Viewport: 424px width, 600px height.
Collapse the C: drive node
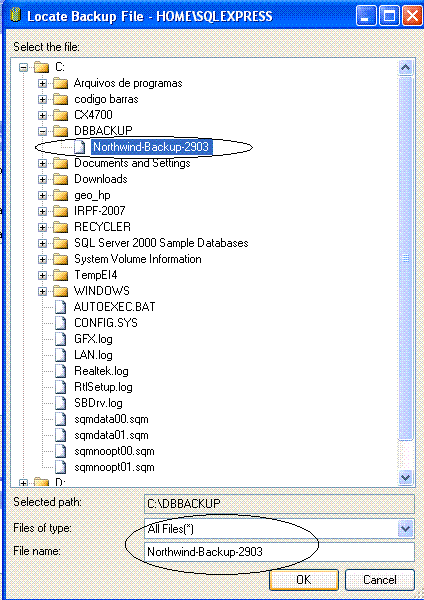point(24,68)
